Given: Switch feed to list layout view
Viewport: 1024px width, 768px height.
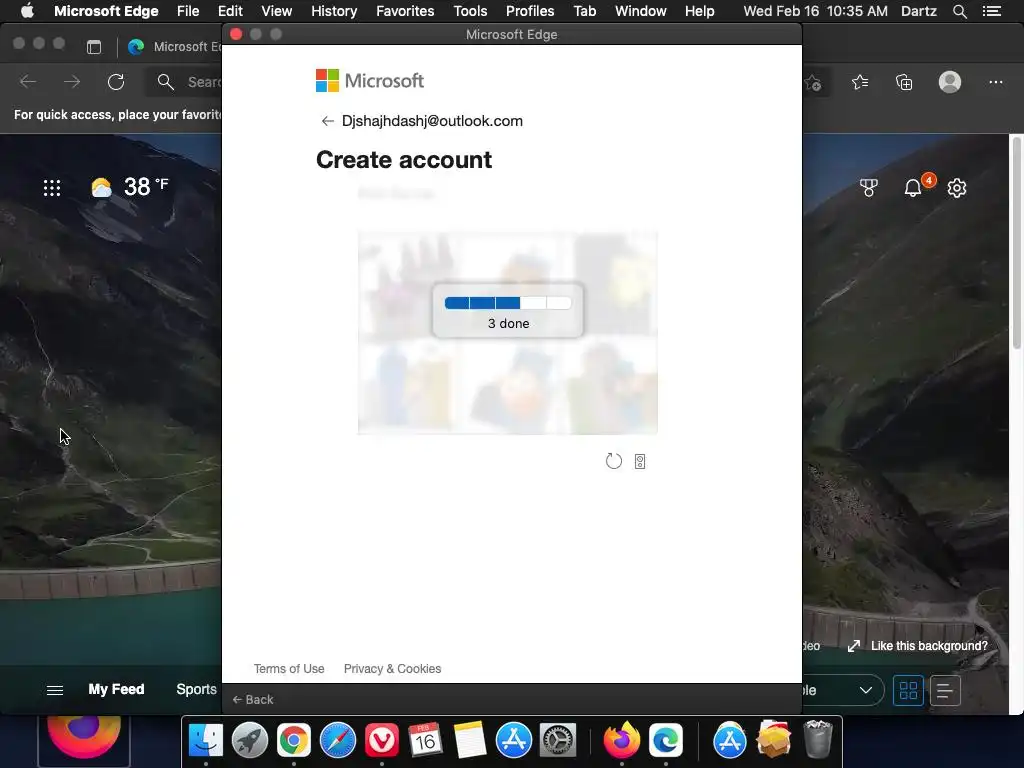Looking at the screenshot, I should pos(944,690).
